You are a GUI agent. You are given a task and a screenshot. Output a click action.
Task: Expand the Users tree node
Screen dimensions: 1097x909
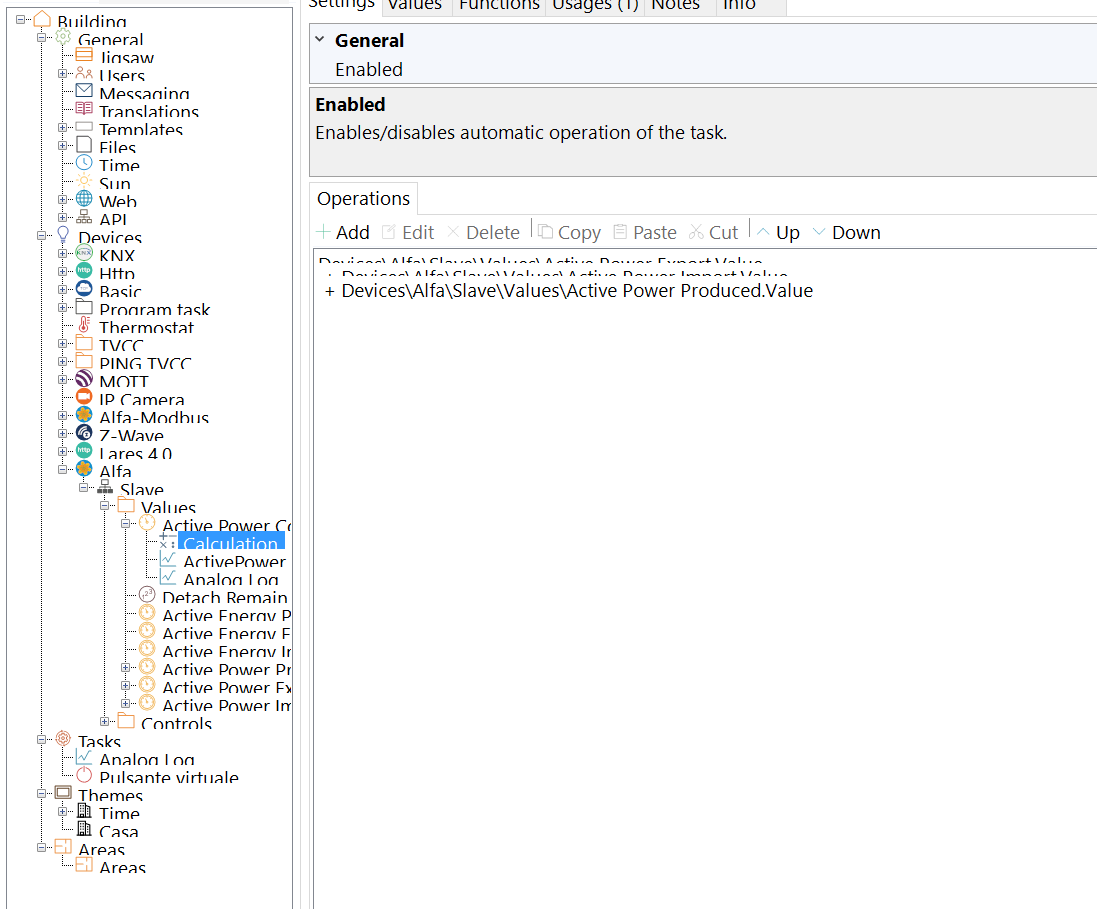tap(63, 75)
